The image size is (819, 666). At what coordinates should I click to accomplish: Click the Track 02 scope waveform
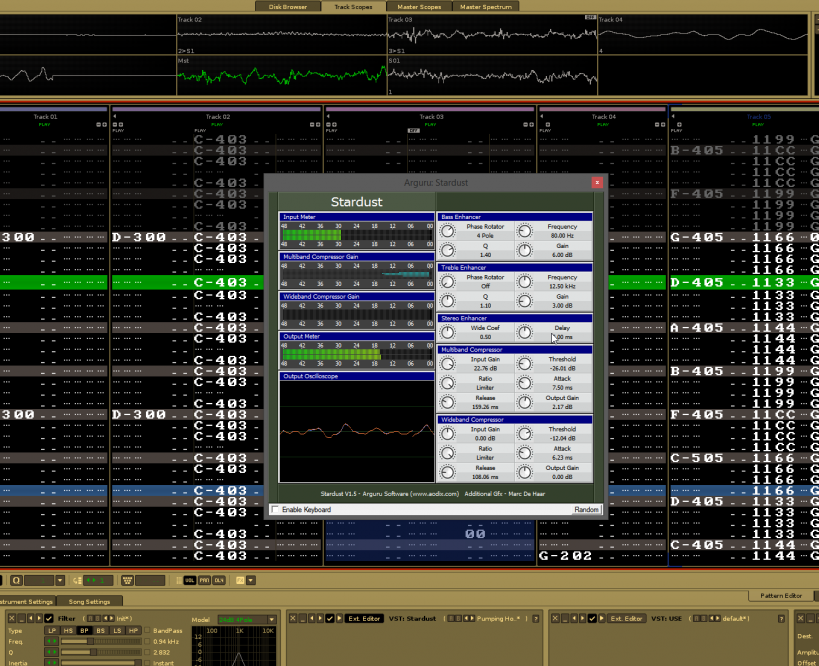[x=282, y=34]
